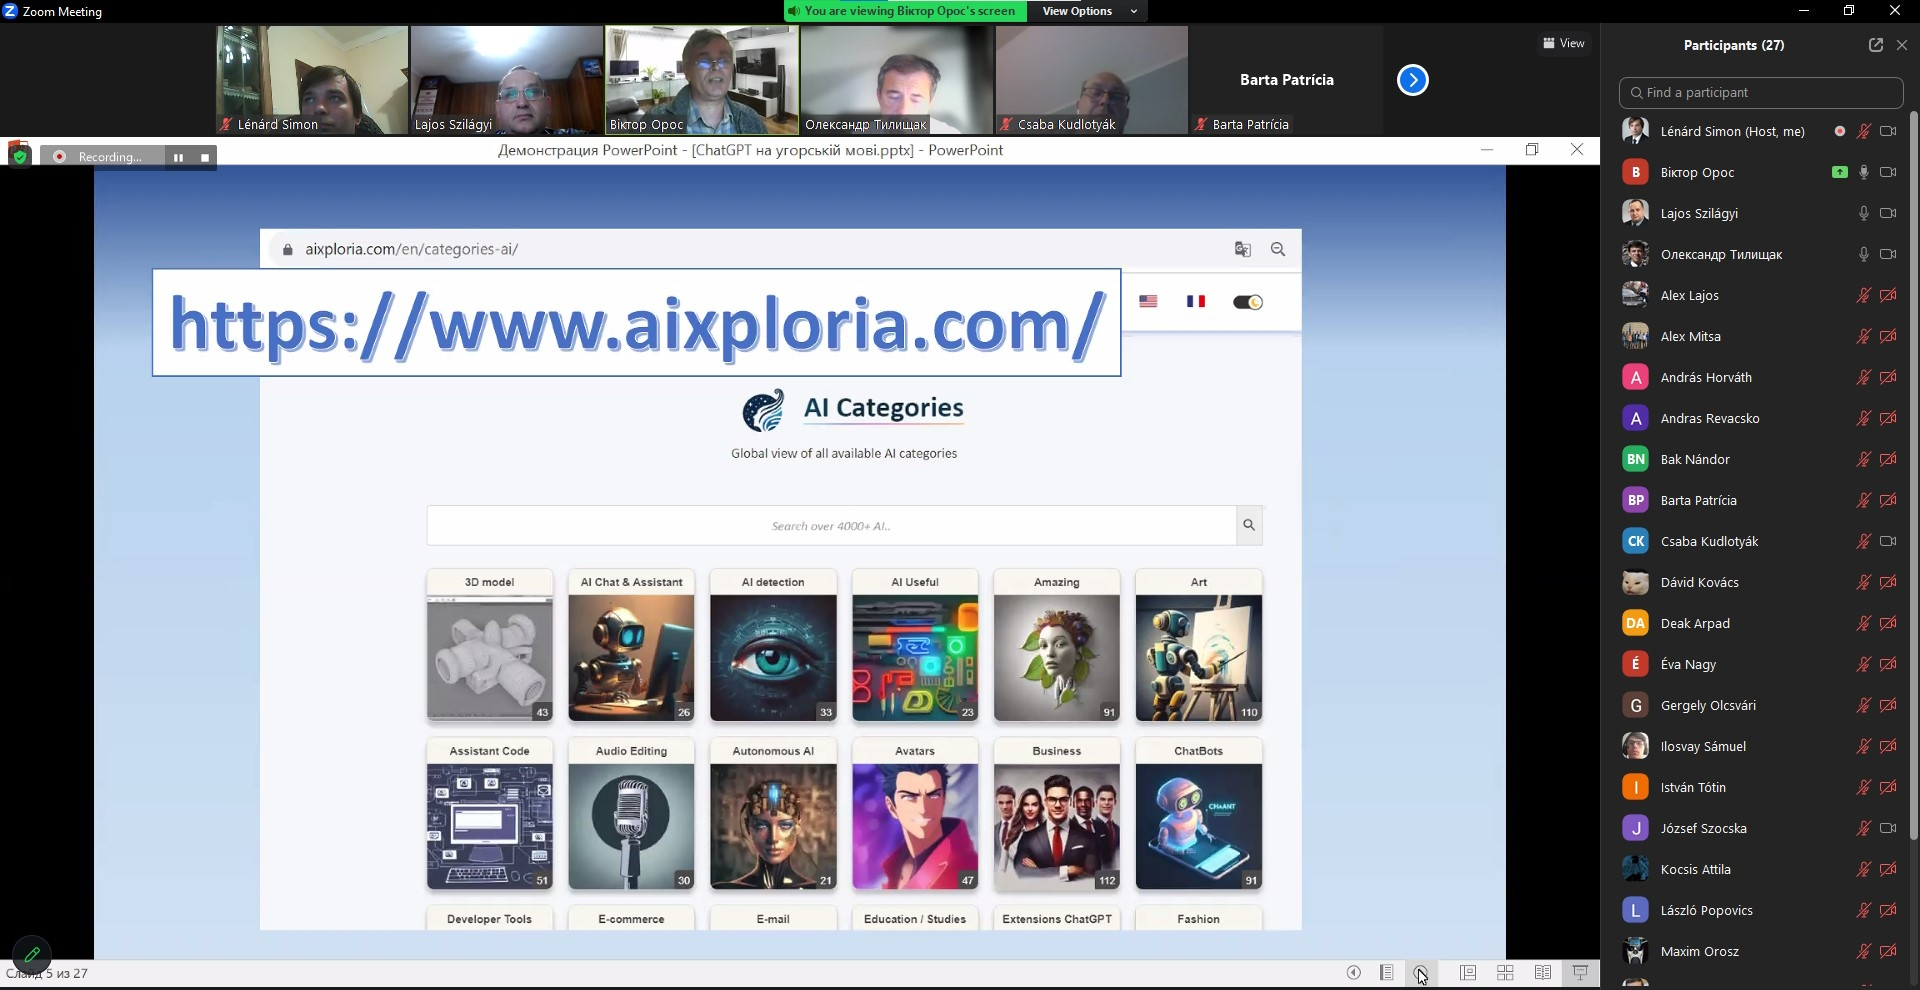Click the green encryption shield icon
The width and height of the screenshot is (1920, 990).
19,156
